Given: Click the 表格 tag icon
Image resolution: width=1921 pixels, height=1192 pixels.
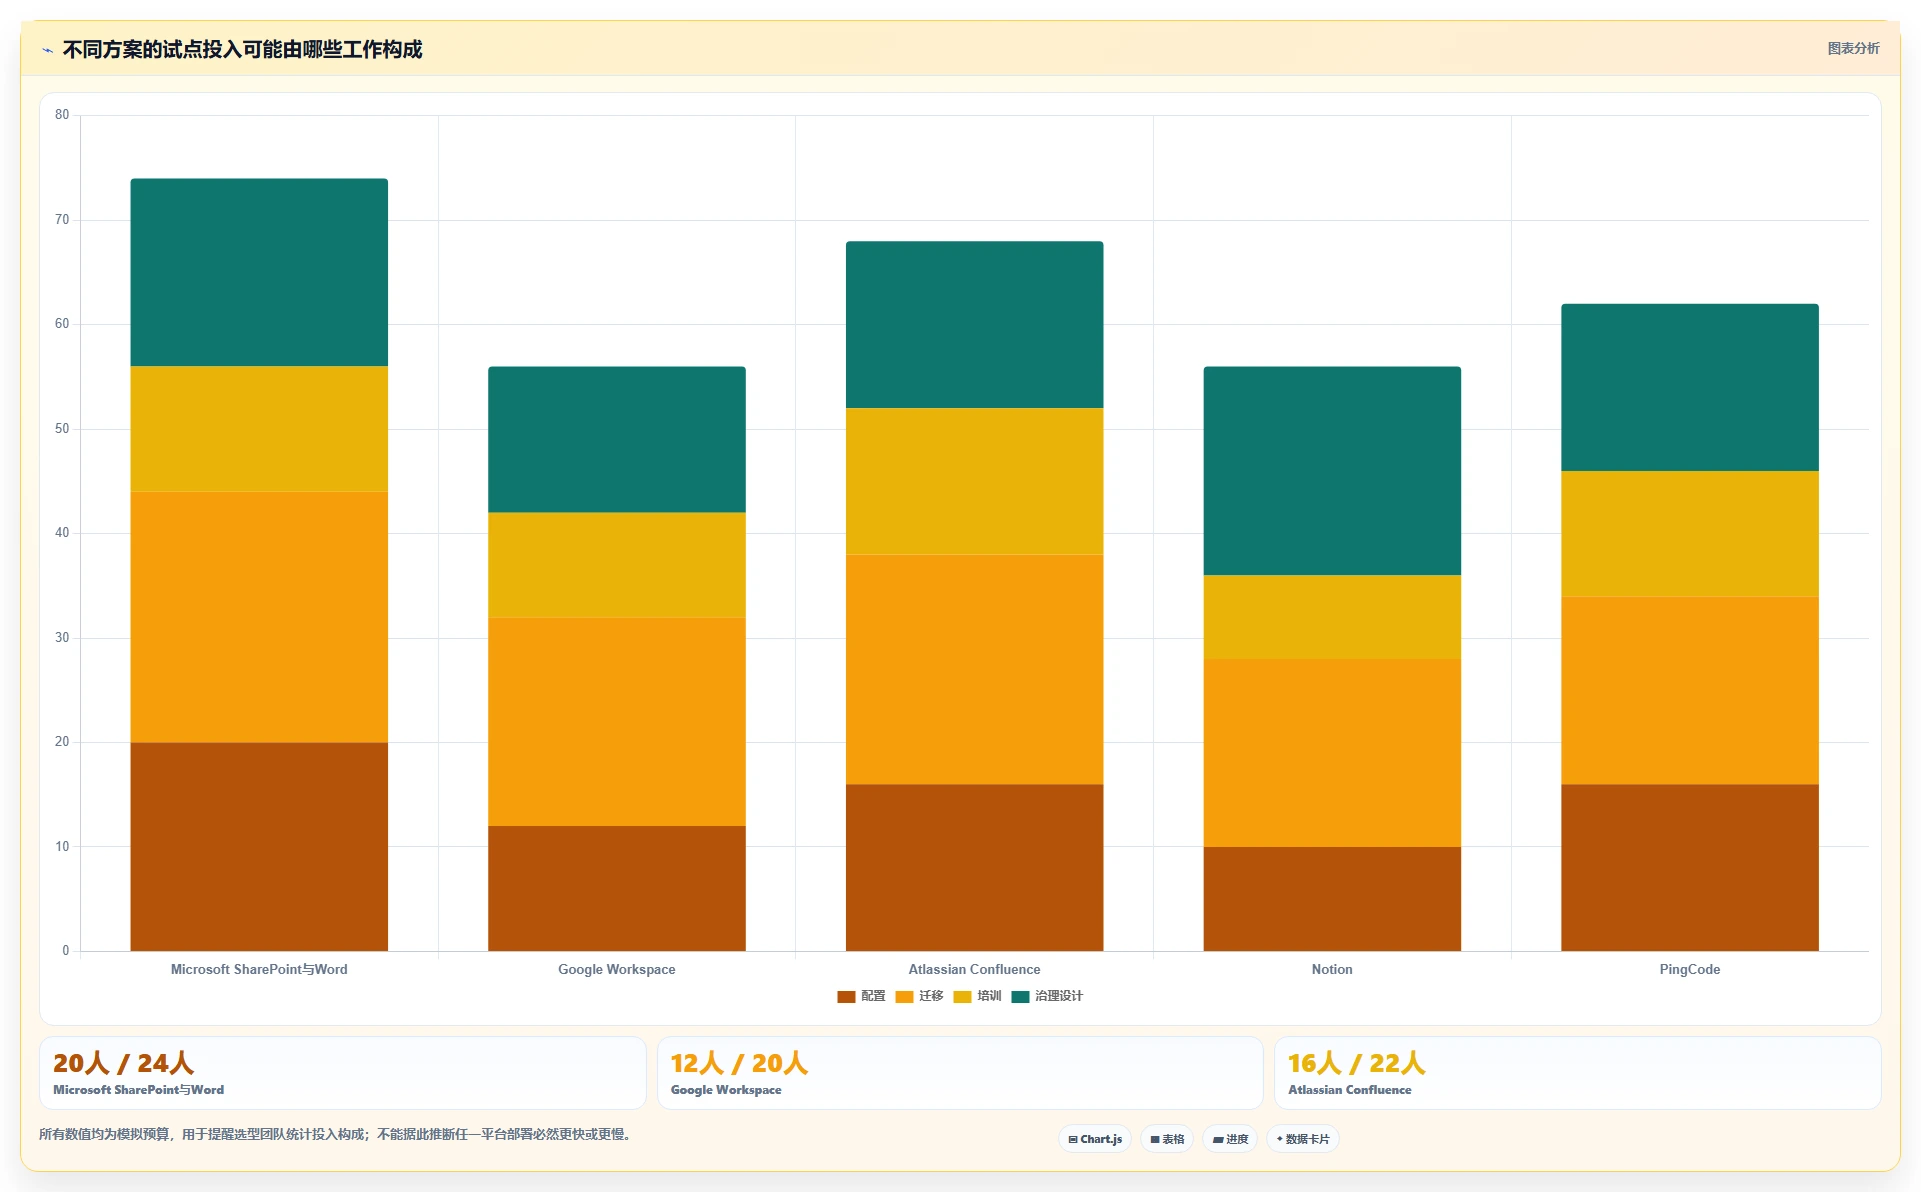Looking at the screenshot, I should click(x=1155, y=1139).
